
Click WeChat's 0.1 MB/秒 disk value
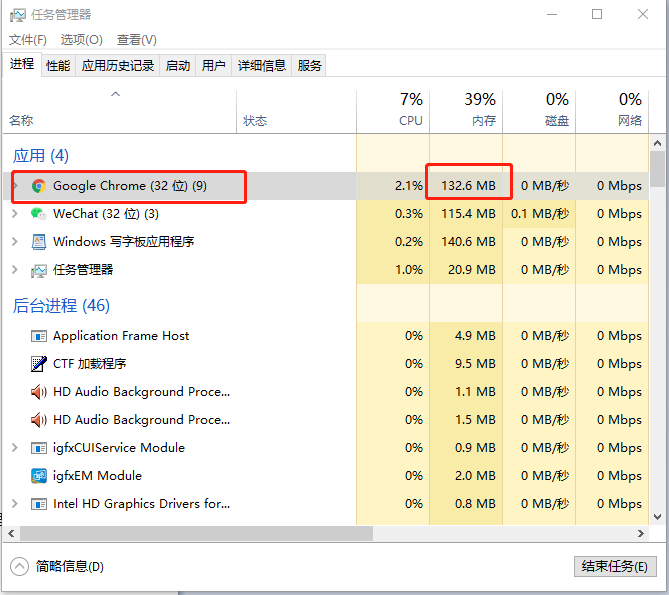click(x=540, y=214)
